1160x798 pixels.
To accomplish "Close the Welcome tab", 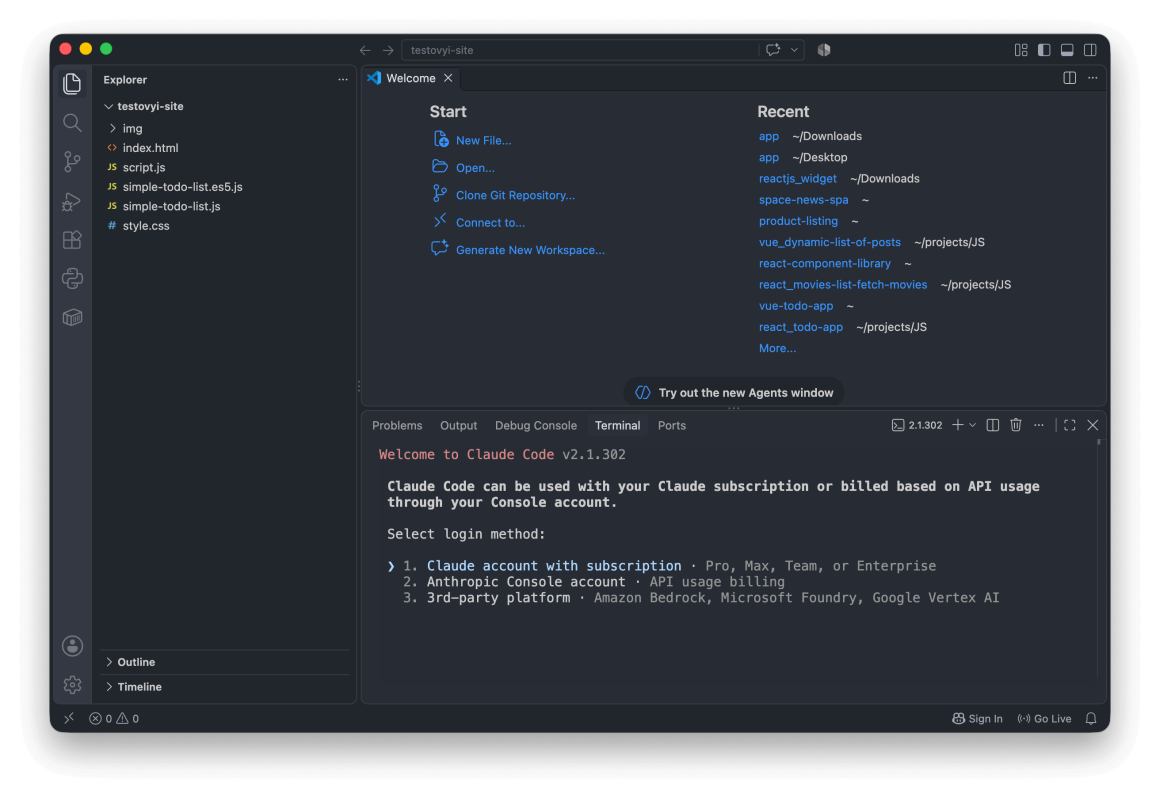I will click(x=448, y=78).
